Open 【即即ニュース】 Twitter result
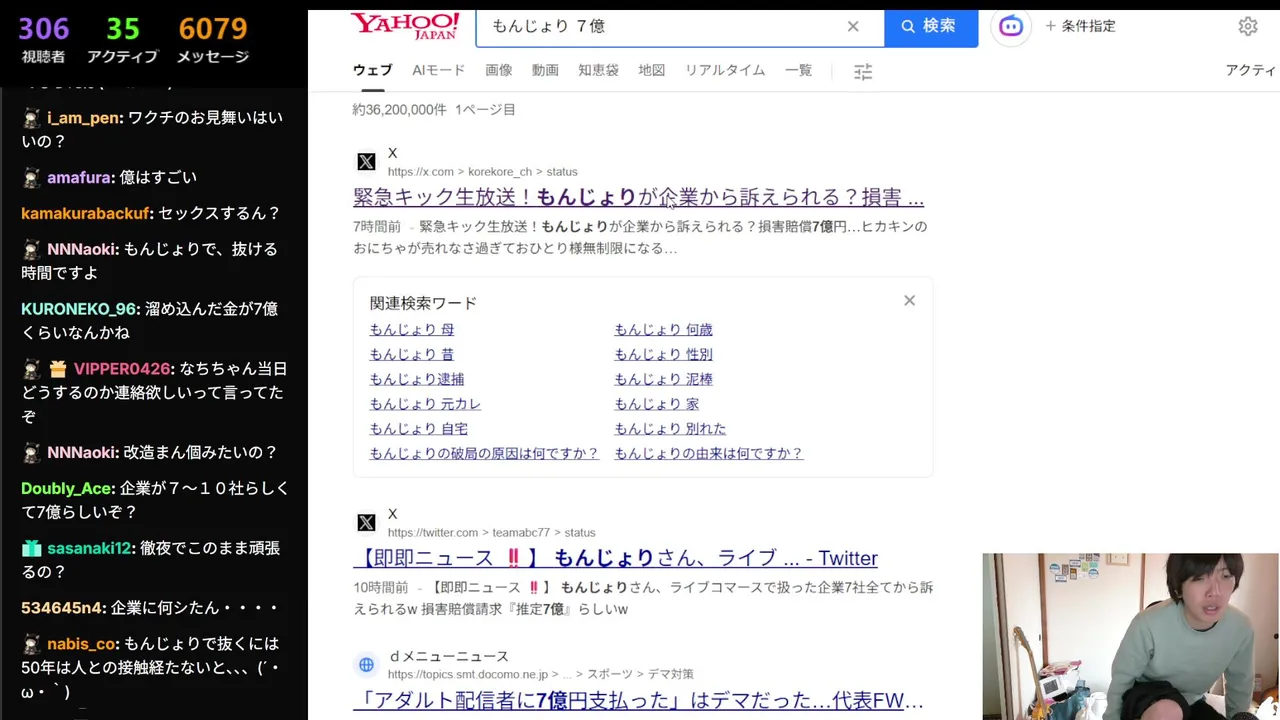1280x720 pixels. click(x=615, y=558)
